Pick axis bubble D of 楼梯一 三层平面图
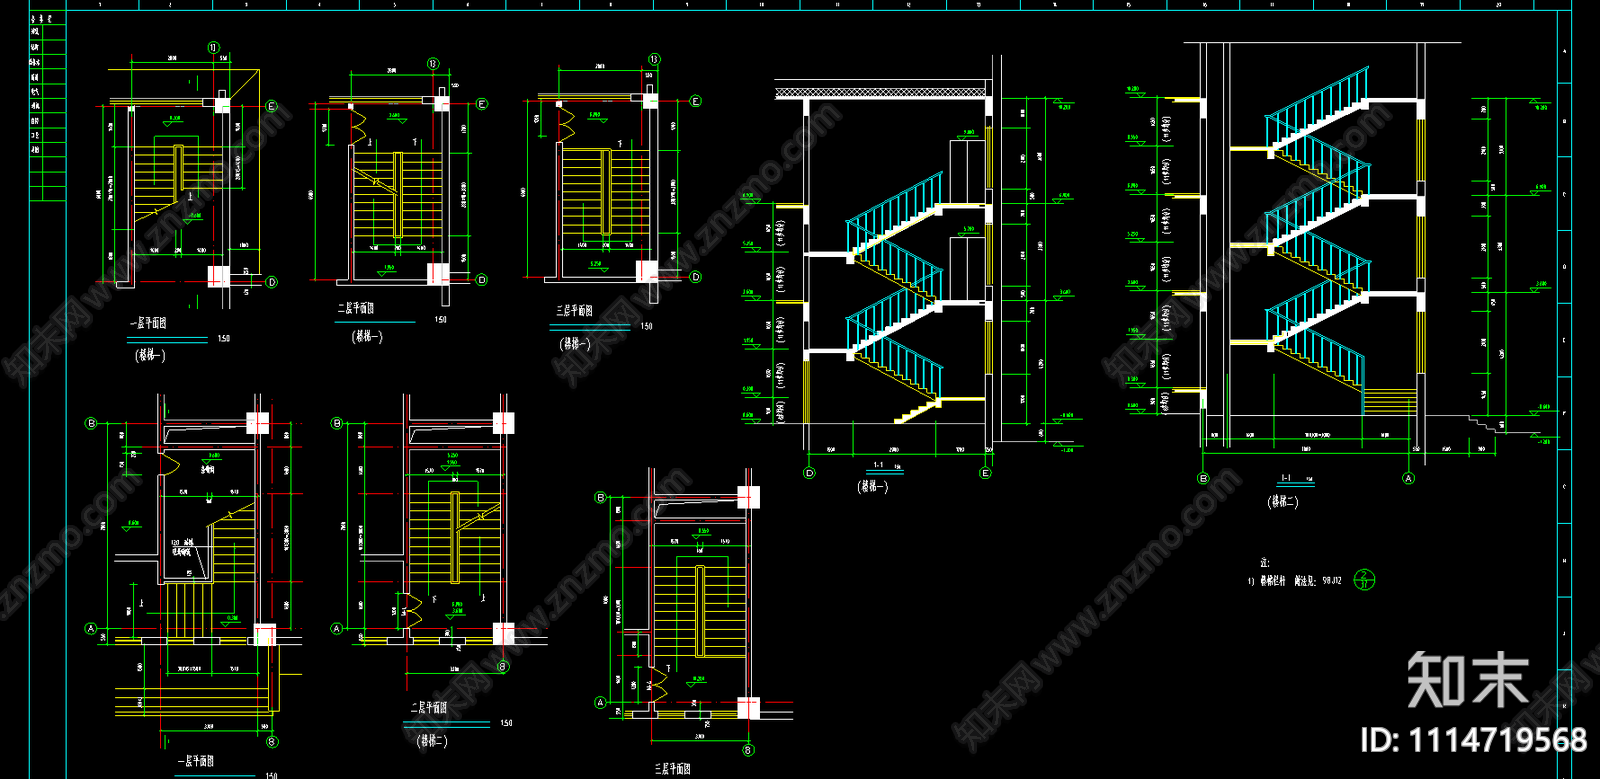This screenshot has width=1600, height=779. click(x=696, y=277)
